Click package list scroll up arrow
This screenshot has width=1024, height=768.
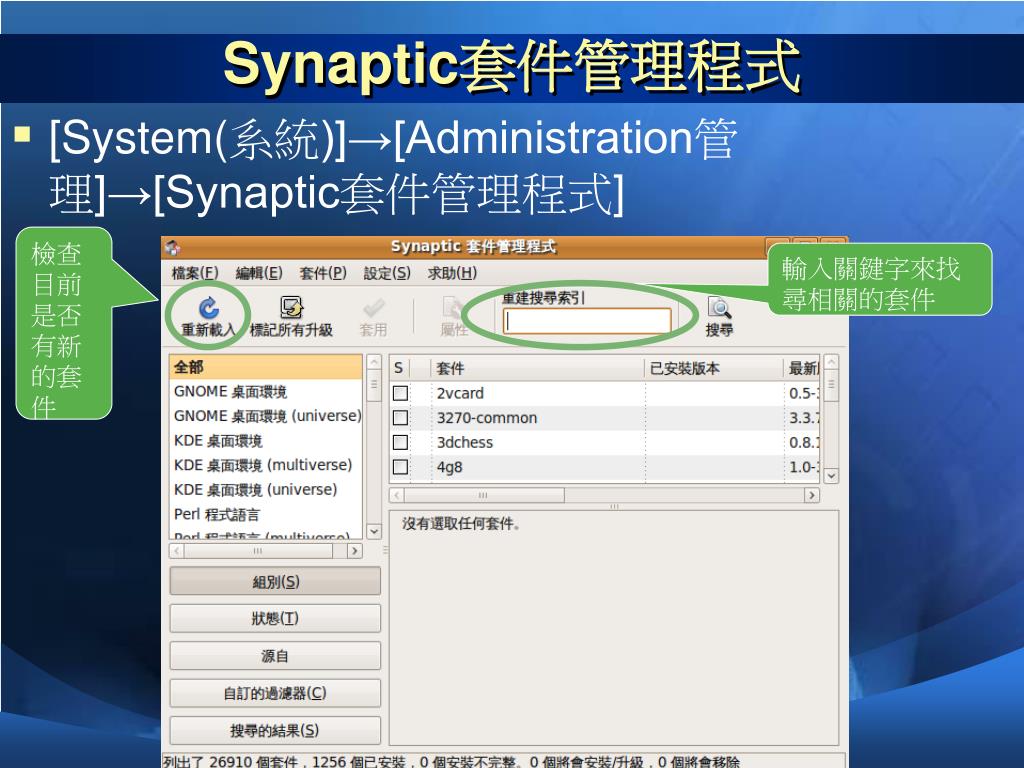coord(831,362)
